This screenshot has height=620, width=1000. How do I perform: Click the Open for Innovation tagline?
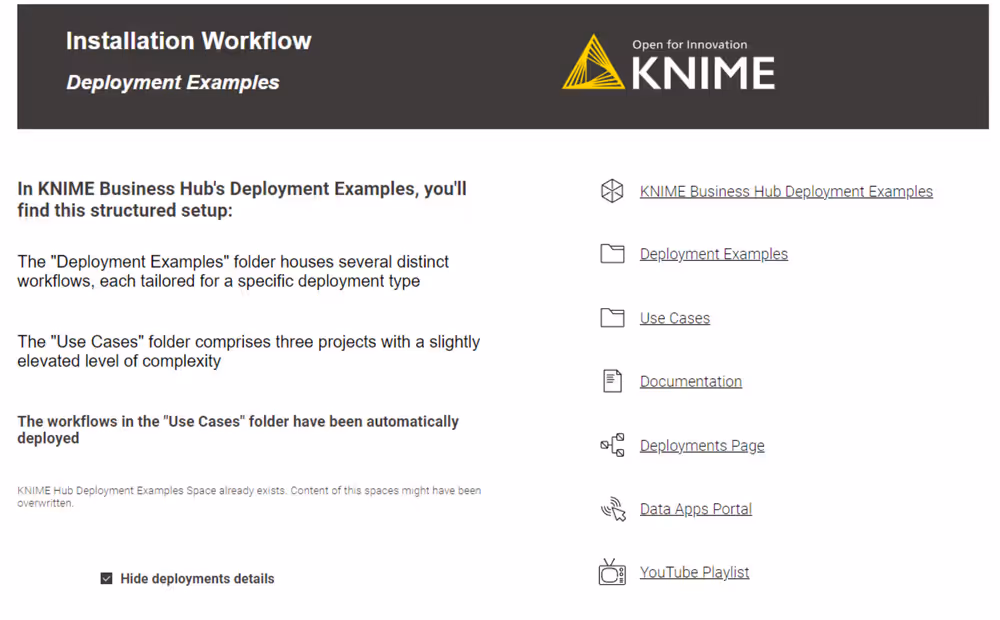(689, 45)
